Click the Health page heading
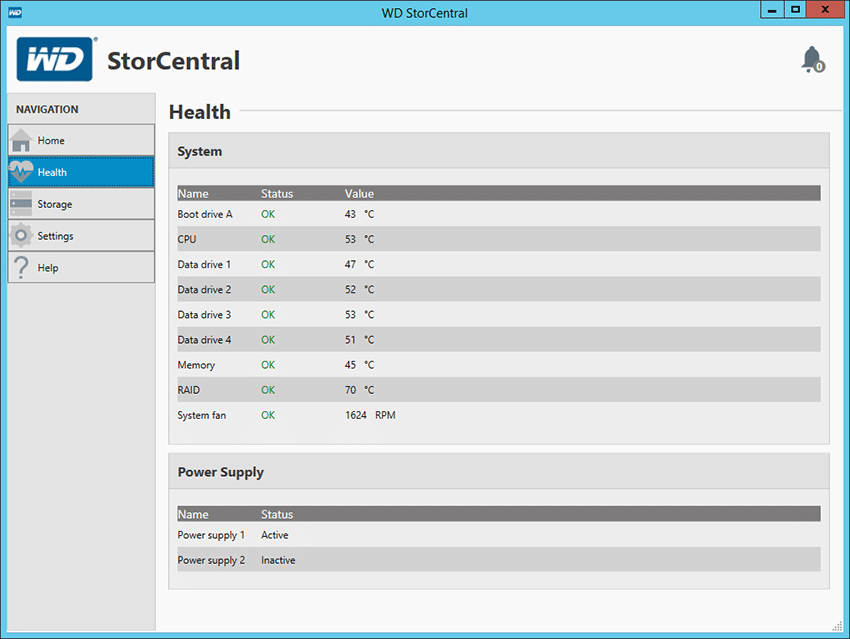 coord(199,112)
